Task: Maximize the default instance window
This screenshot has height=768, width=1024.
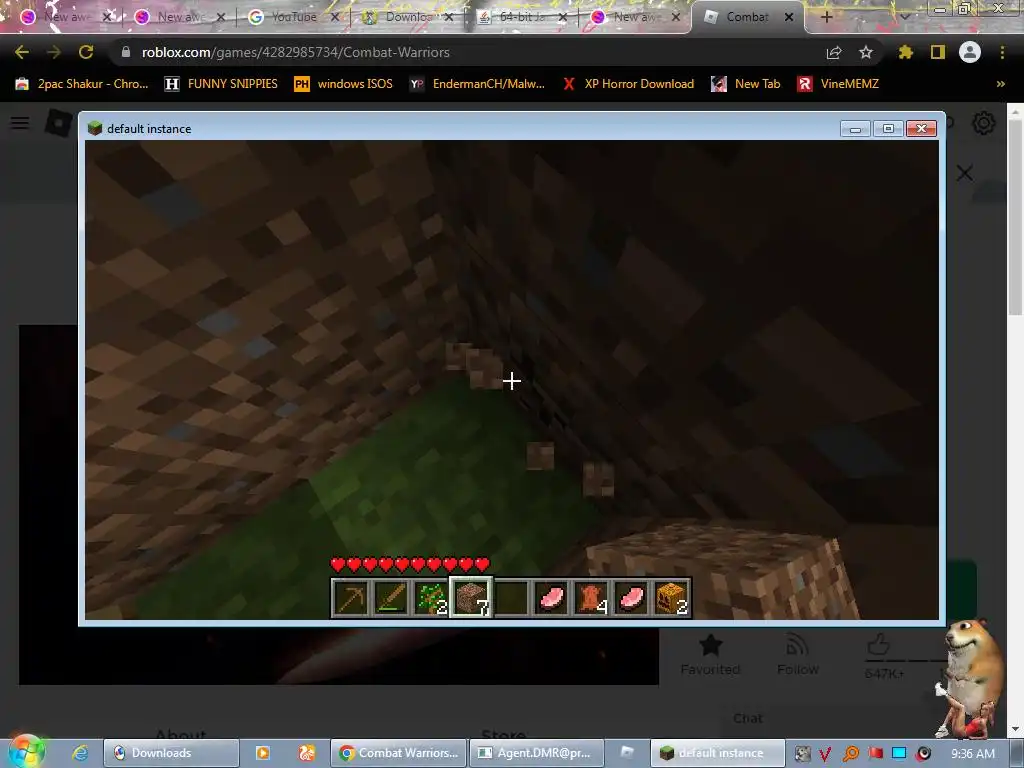Action: (x=888, y=129)
